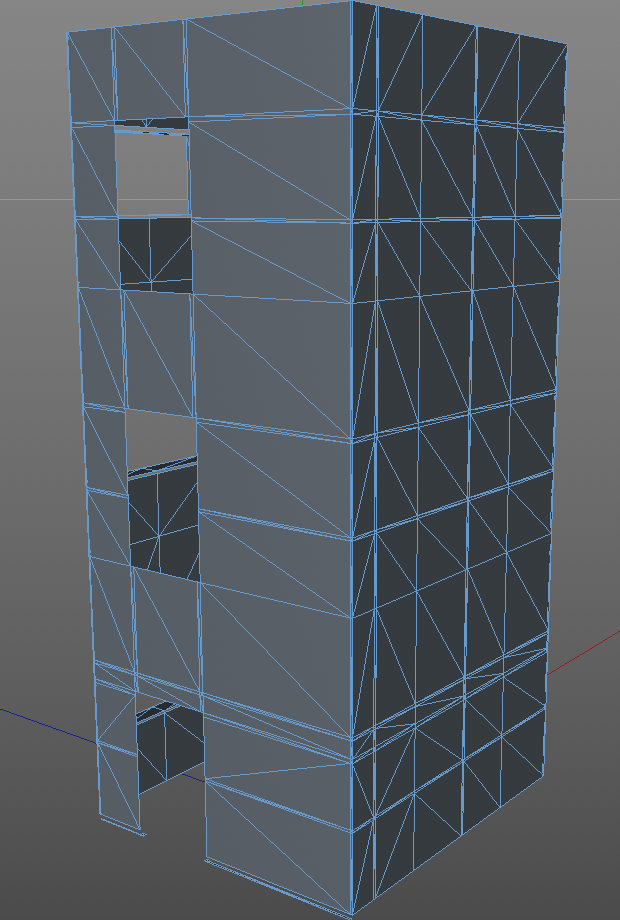Click the green Y-axis tip above the roof
Viewport: 620px width, 920px height.
click(302, 2)
